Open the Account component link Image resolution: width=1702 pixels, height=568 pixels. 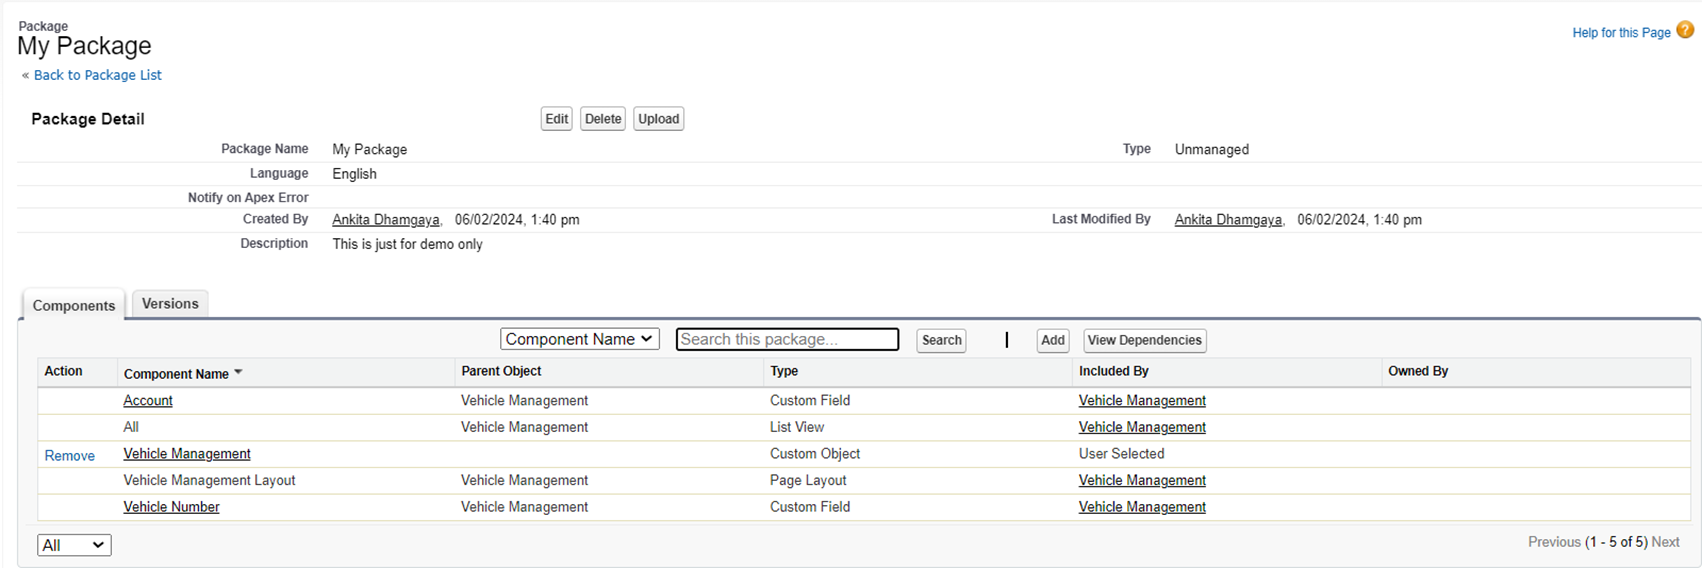[x=148, y=401]
